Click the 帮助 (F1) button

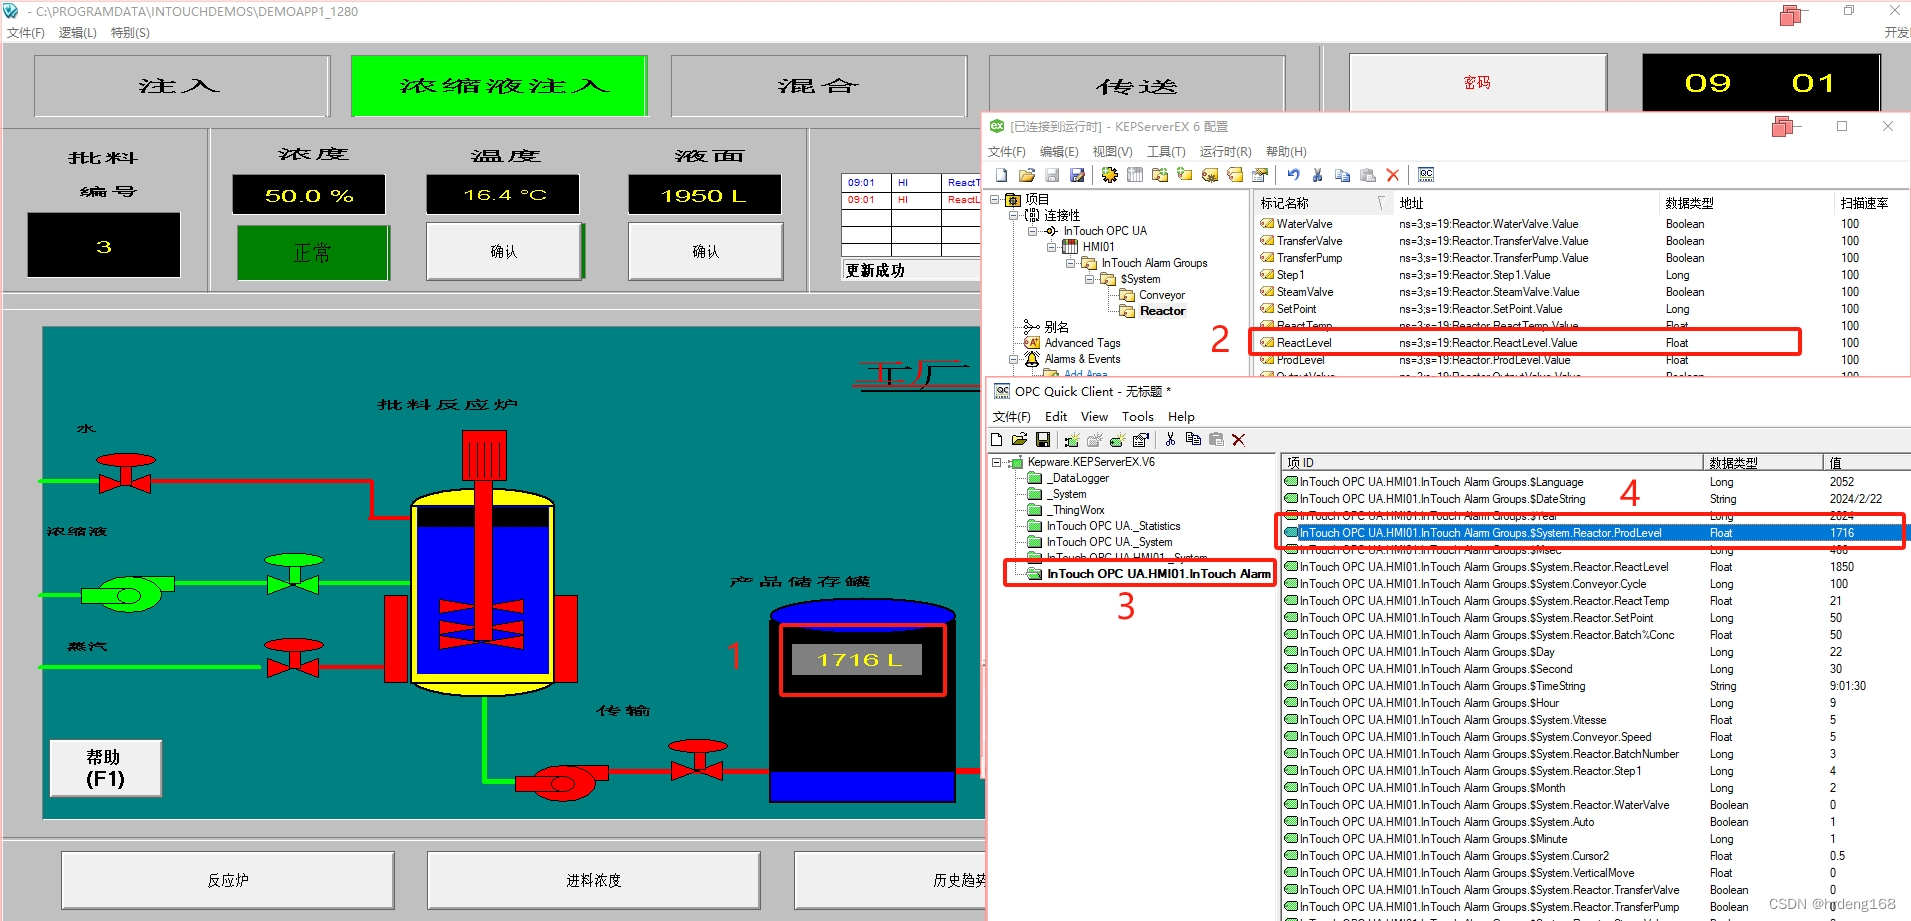[105, 768]
